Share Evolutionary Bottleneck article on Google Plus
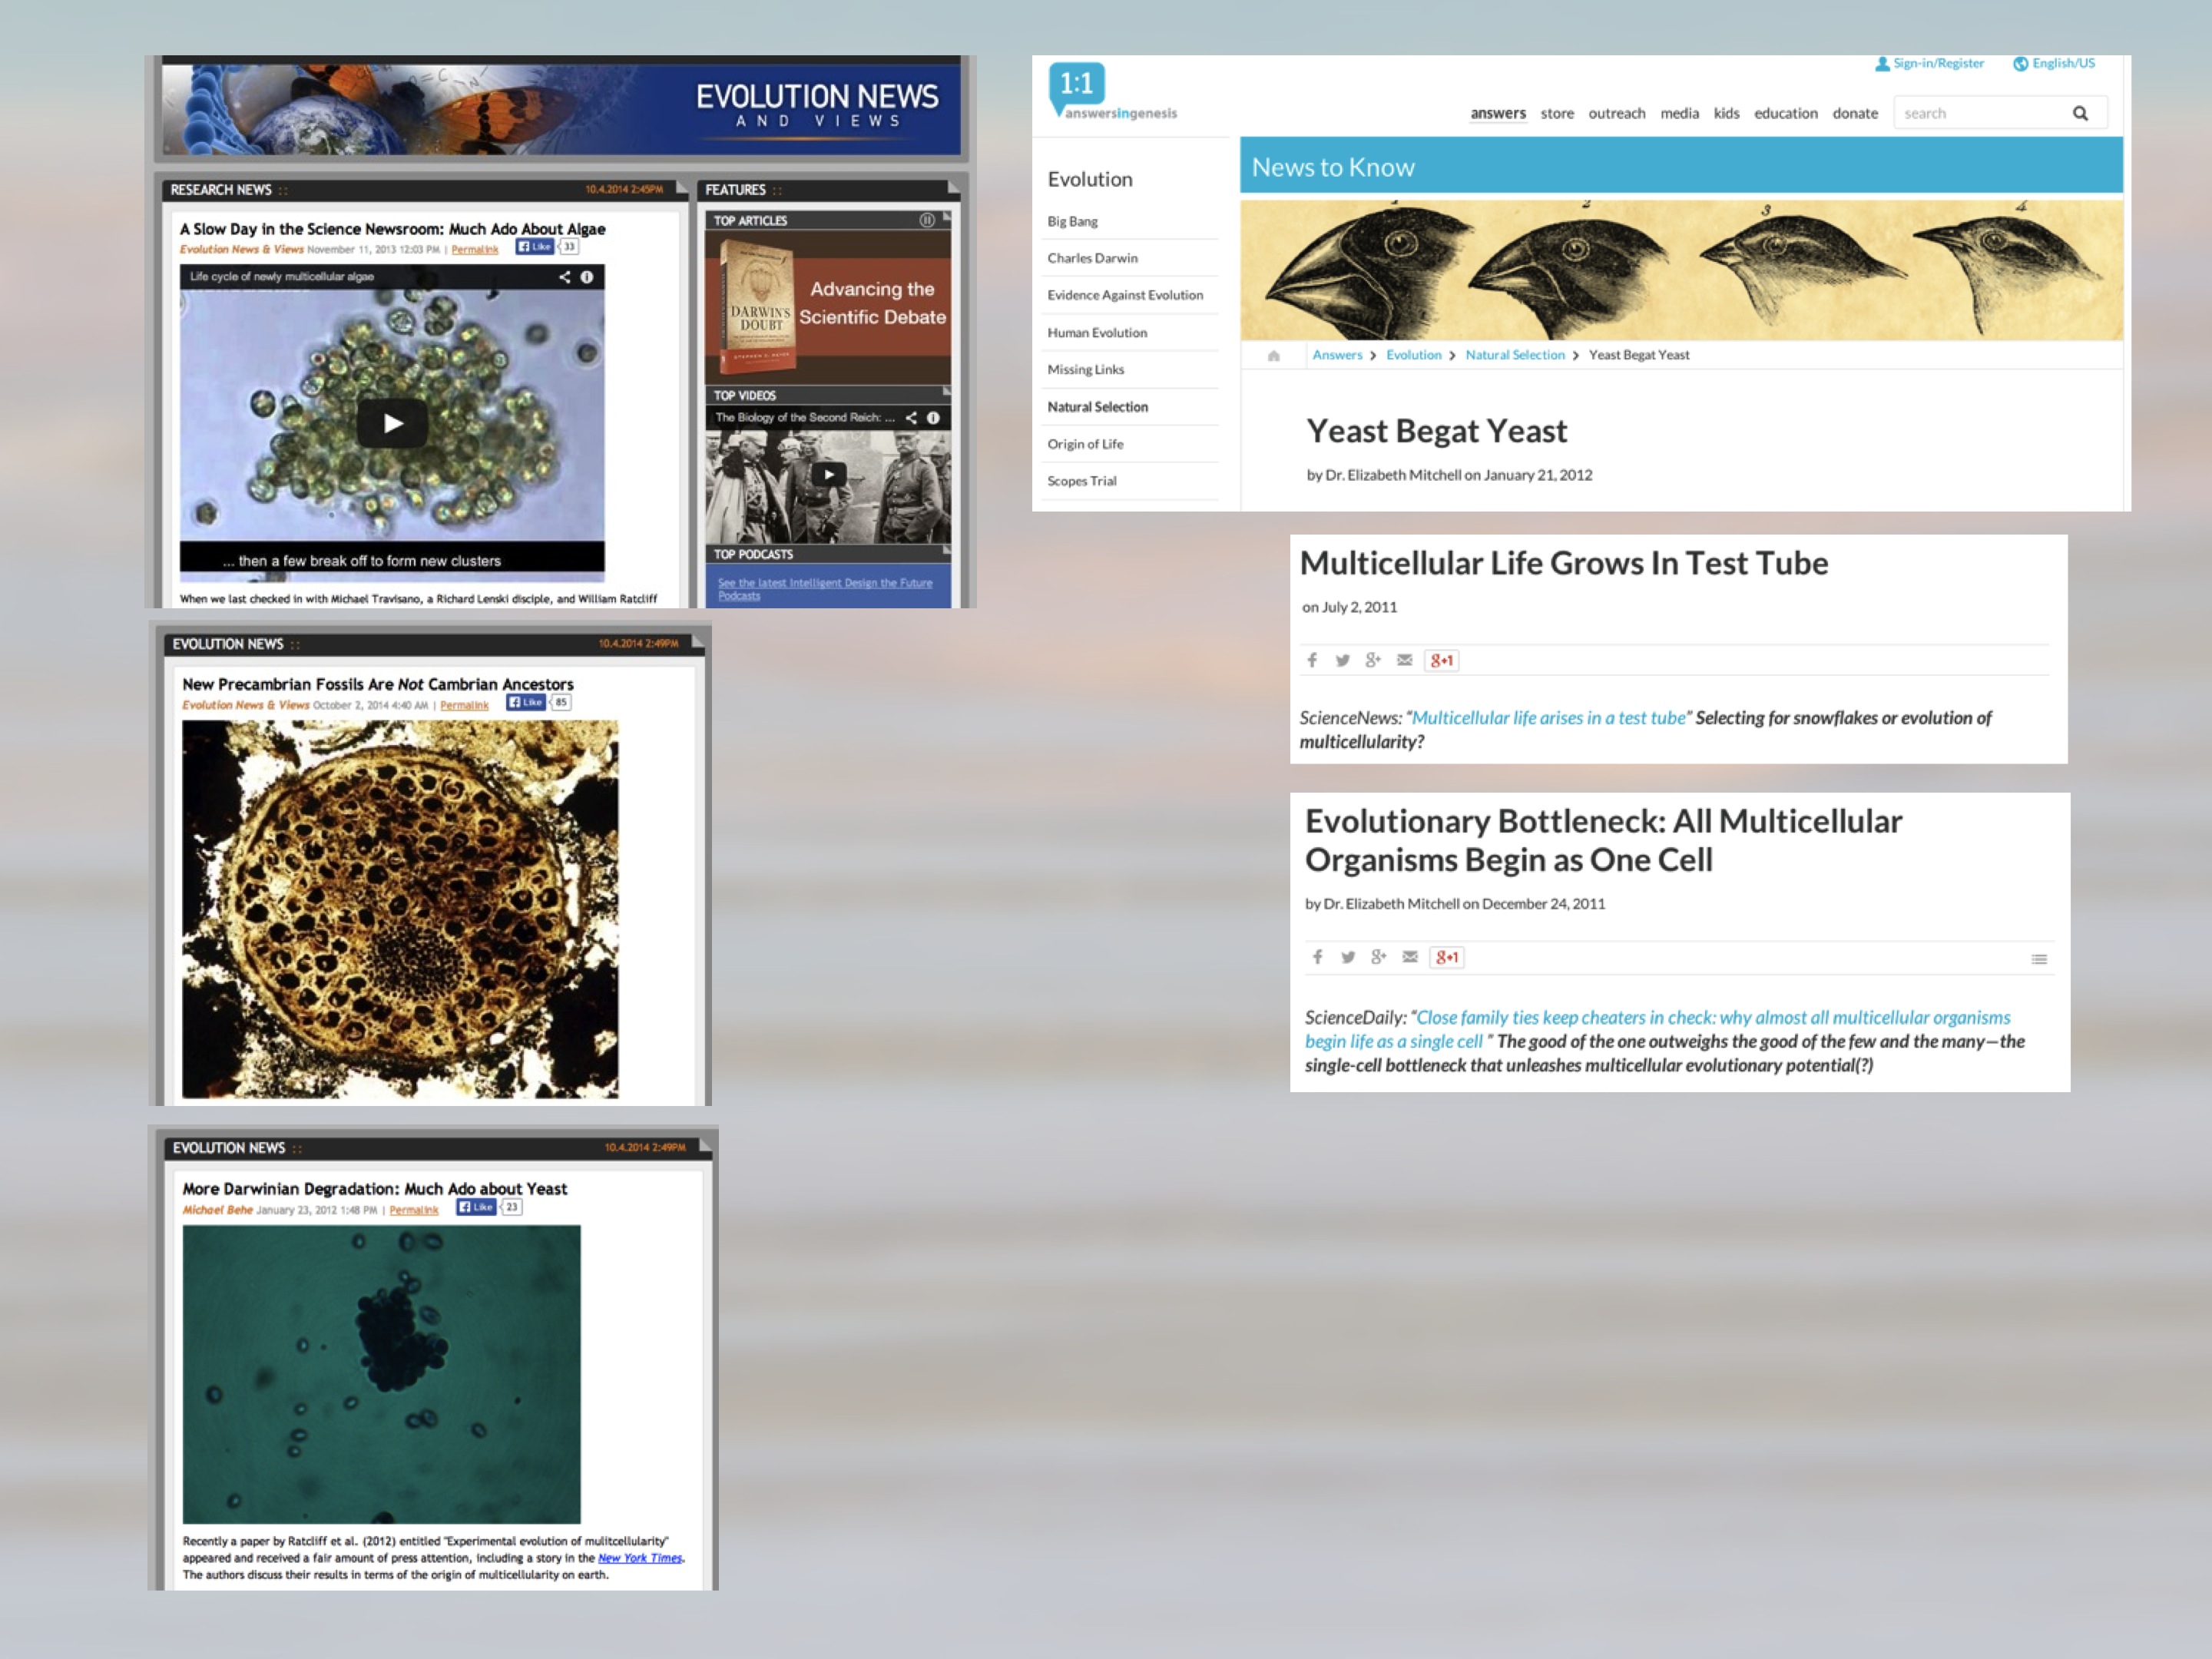 pyautogui.click(x=1379, y=957)
